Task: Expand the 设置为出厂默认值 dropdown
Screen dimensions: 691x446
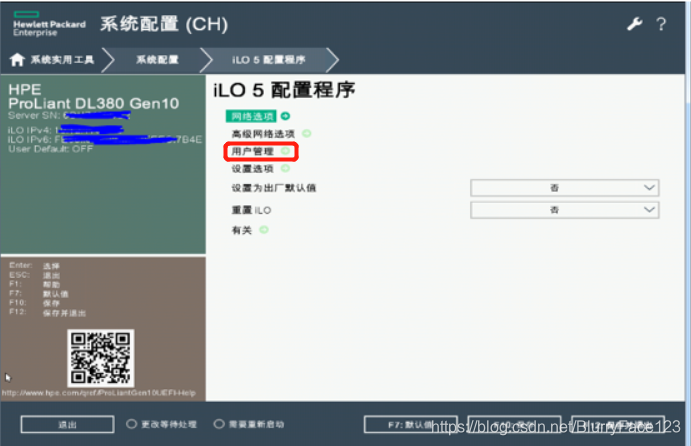Action: 565,188
